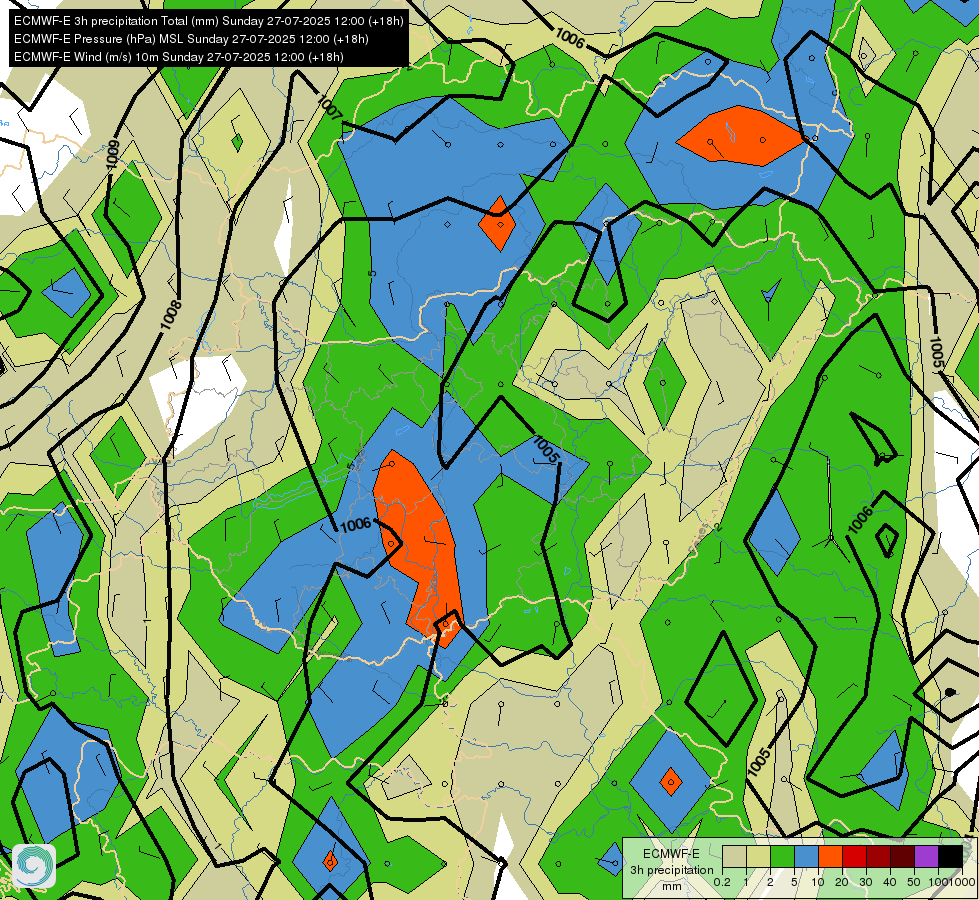Click the swirl logo icon at bottom-left
Viewport: 979px width, 900px height.
[34, 866]
